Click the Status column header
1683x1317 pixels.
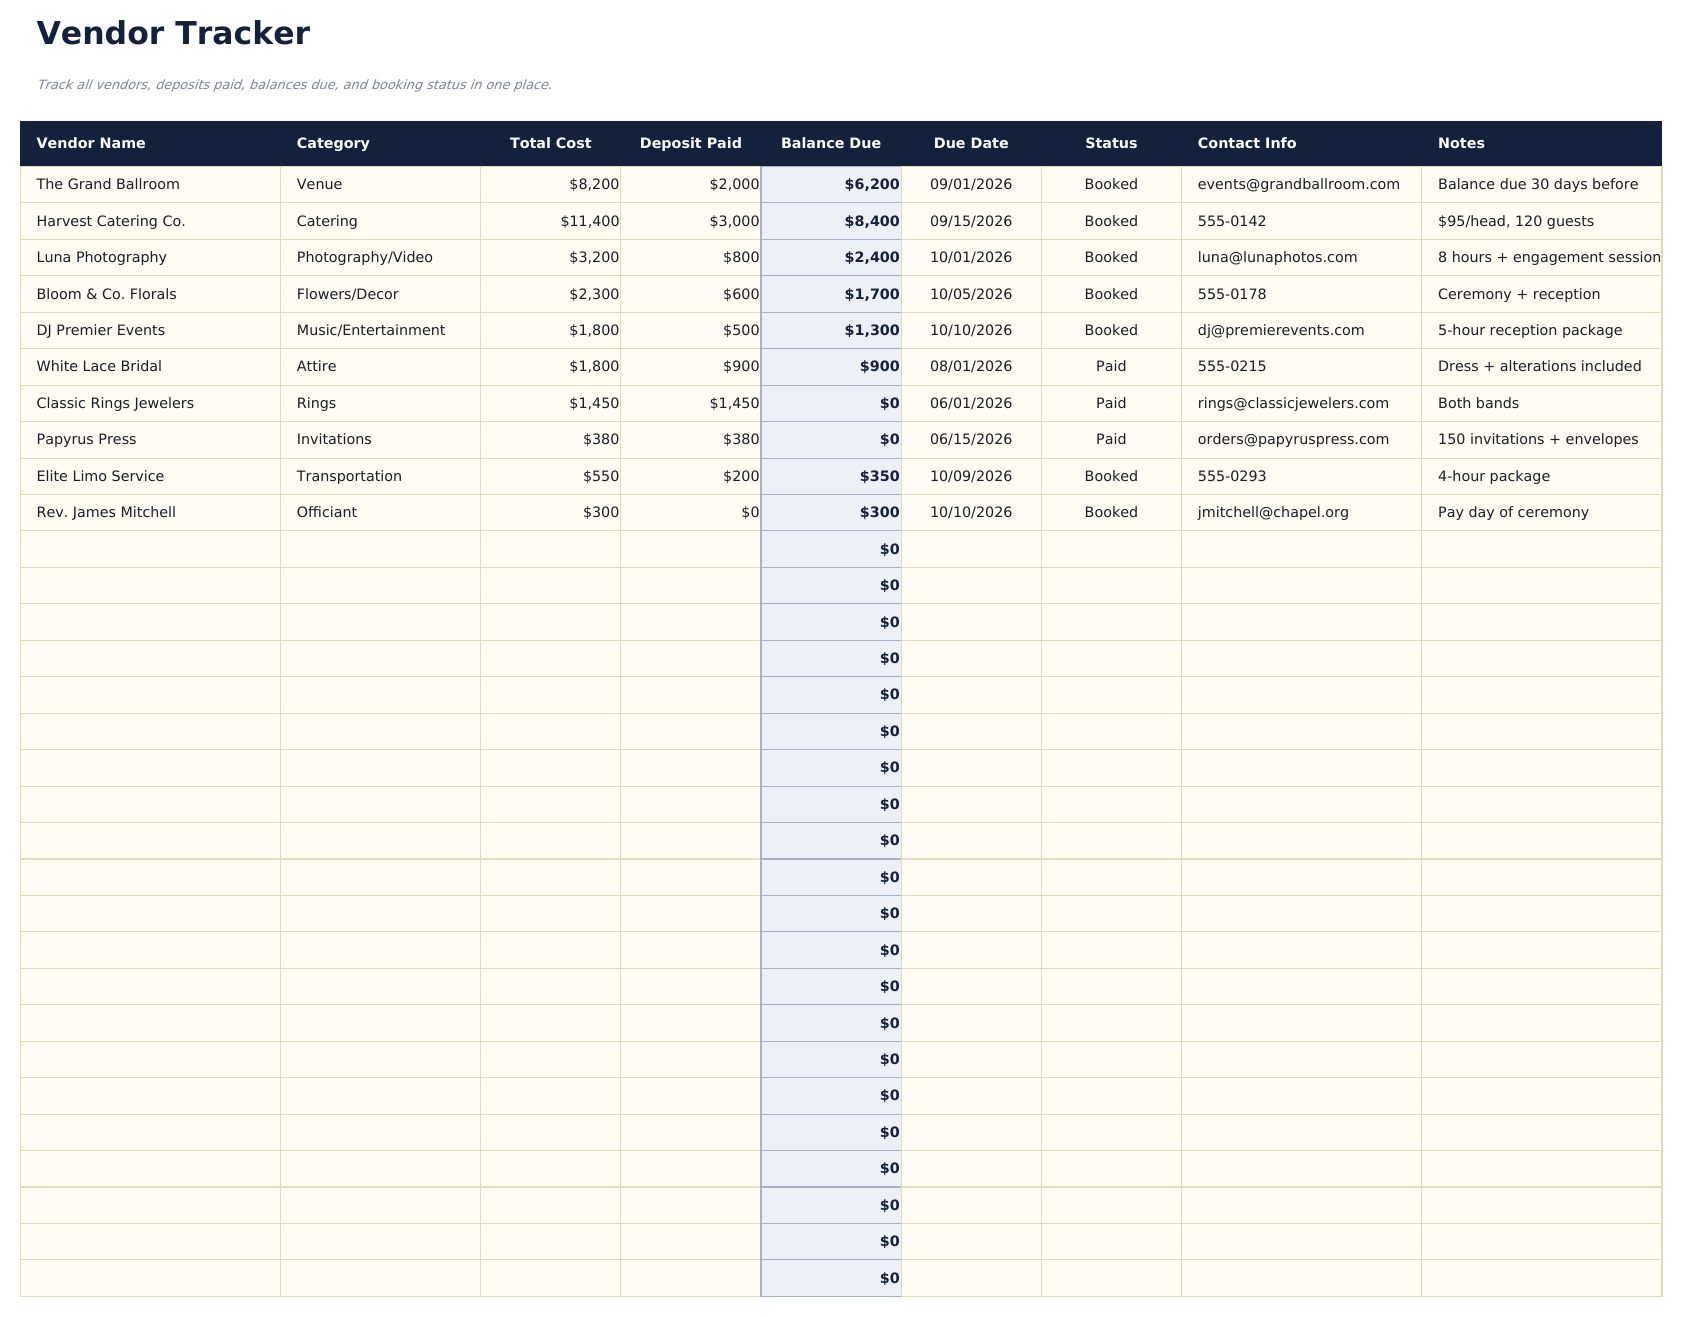click(1110, 143)
